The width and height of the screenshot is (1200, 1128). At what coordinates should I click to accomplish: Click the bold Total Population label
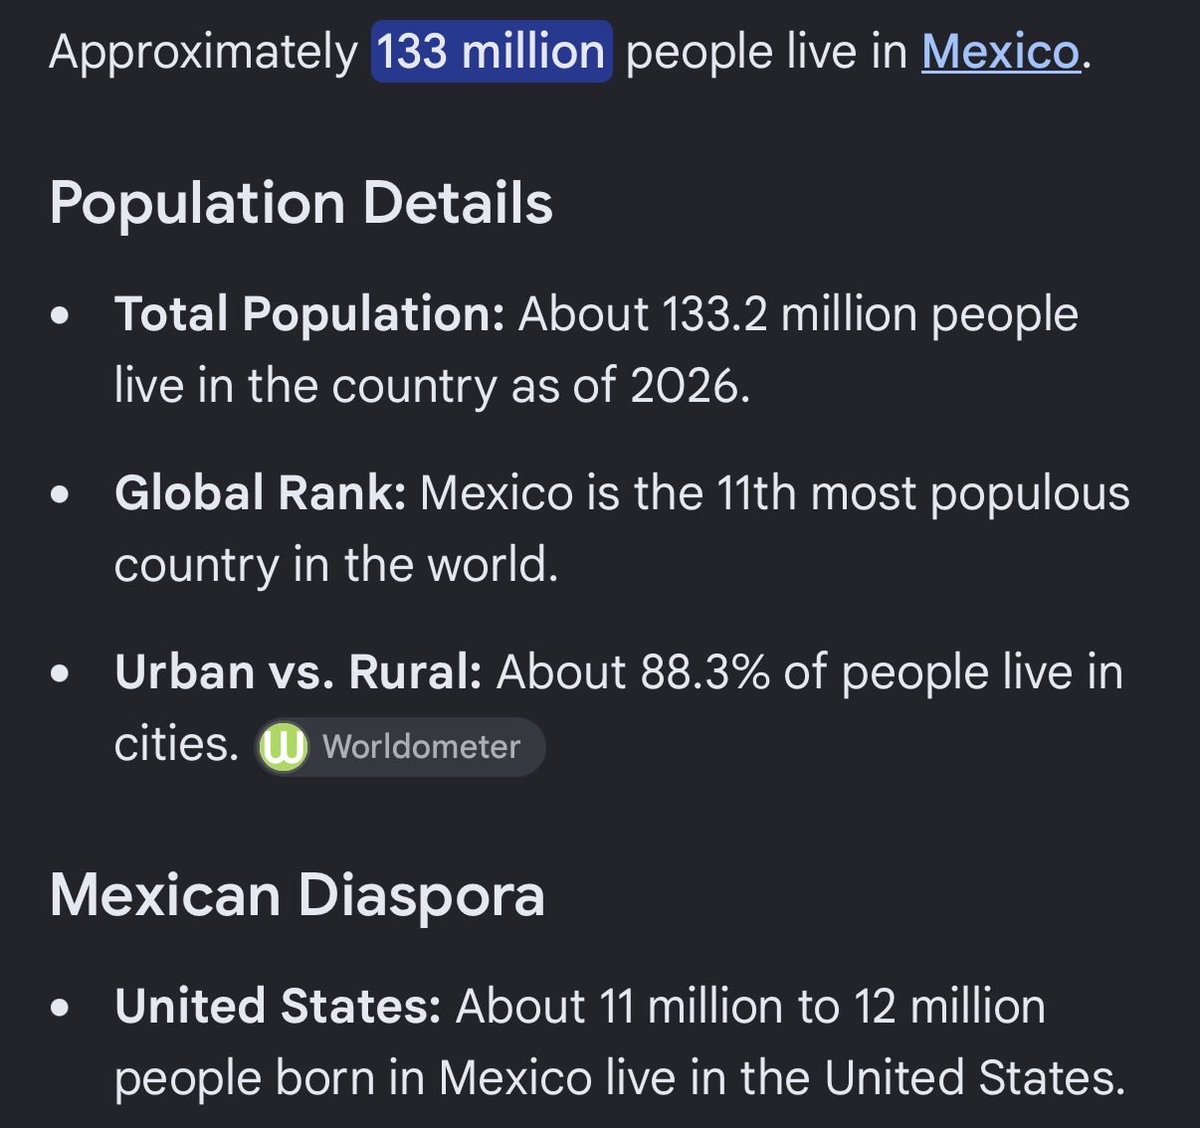[x=310, y=314]
